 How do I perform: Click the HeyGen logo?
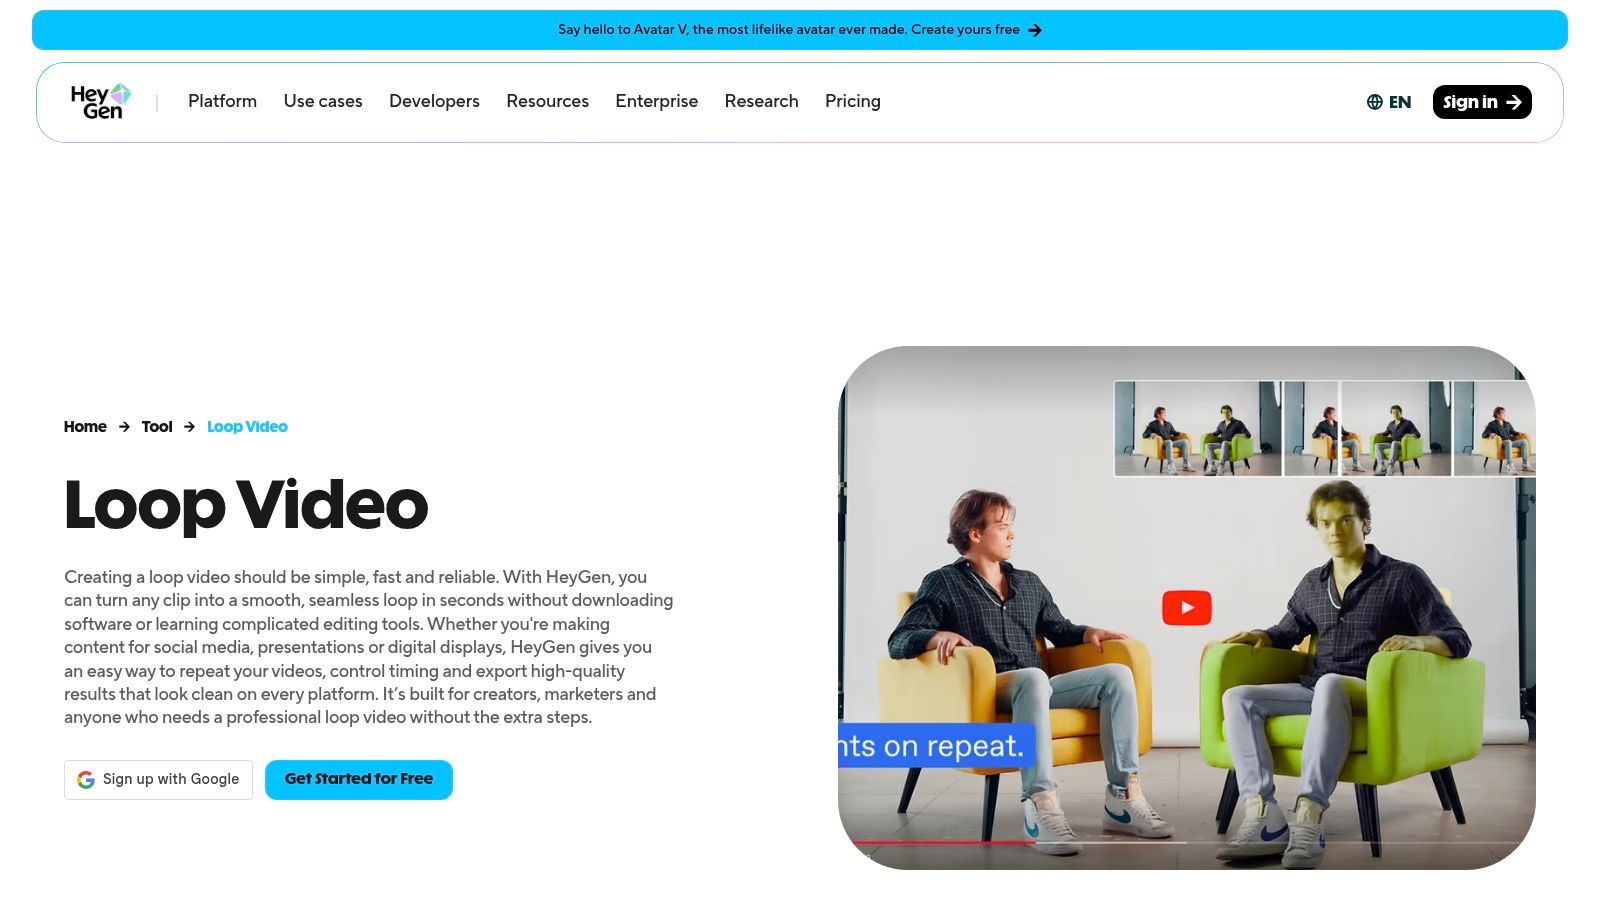pos(101,101)
